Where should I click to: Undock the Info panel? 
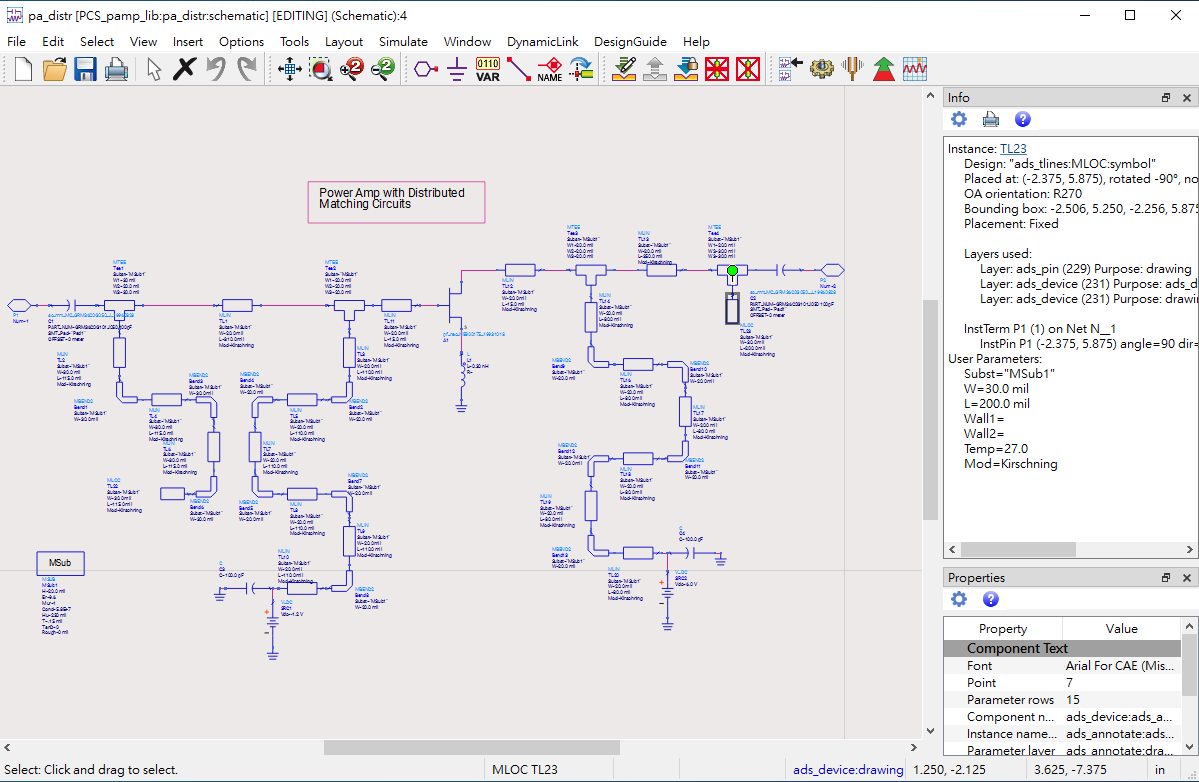pyautogui.click(x=1166, y=97)
